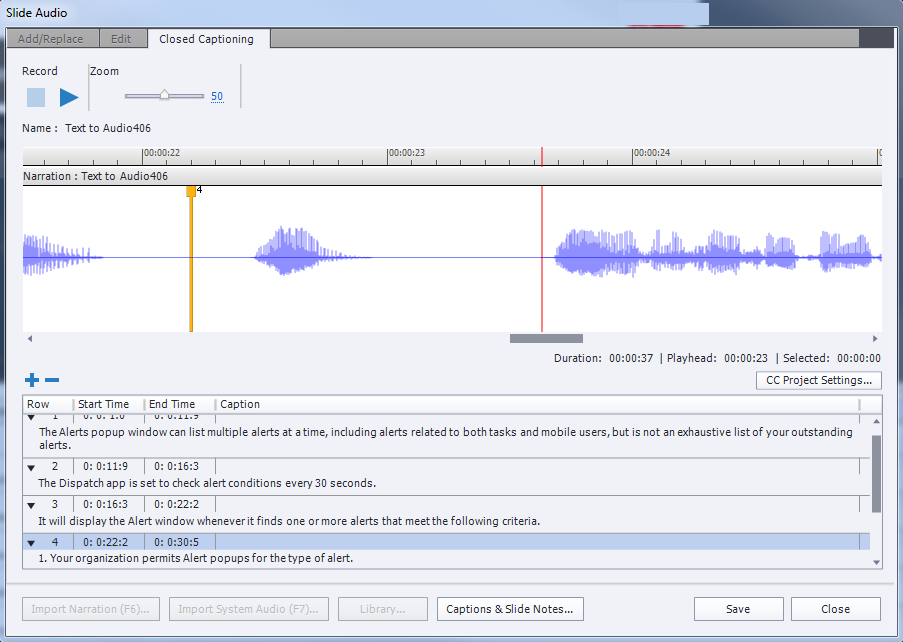Add a caption row with plus icon
903x642 pixels.
[x=32, y=380]
